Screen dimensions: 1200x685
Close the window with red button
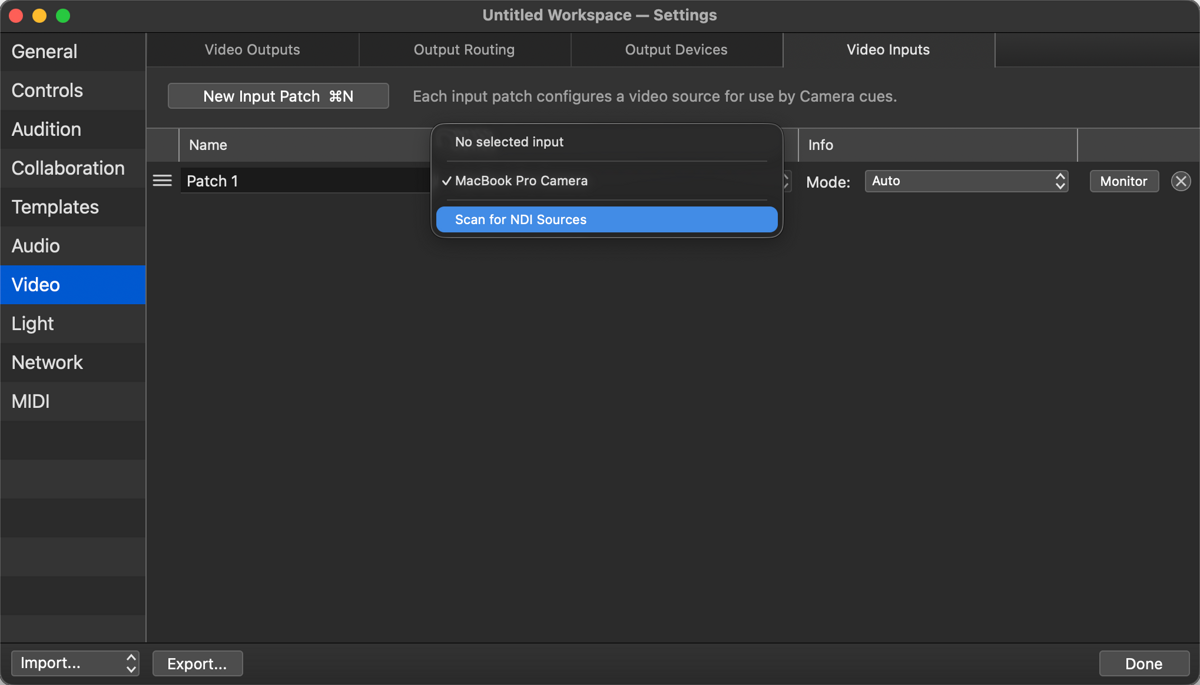(16, 16)
